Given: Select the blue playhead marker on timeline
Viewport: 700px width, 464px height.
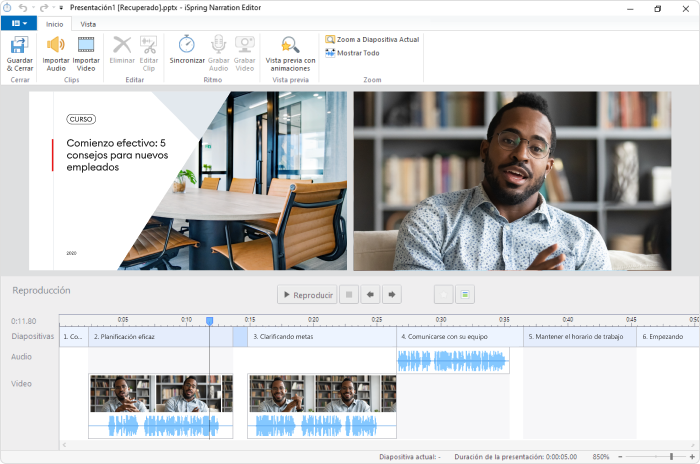Looking at the screenshot, I should click(209, 321).
